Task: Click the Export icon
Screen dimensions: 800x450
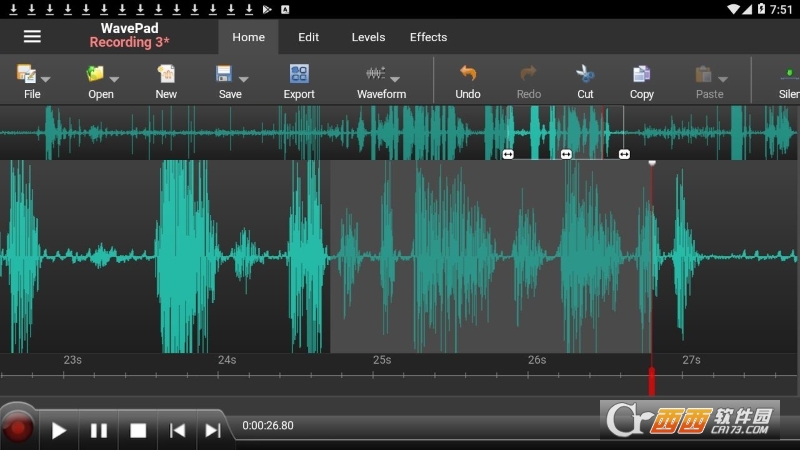Action: pos(299,74)
